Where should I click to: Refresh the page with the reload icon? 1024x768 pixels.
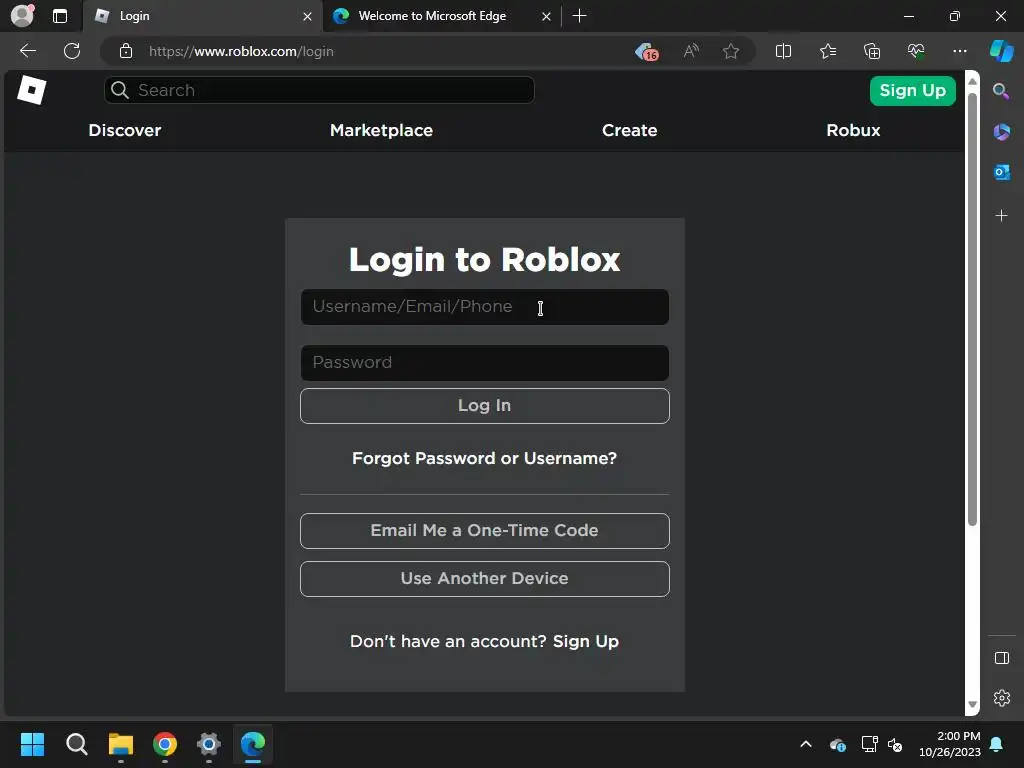point(72,51)
